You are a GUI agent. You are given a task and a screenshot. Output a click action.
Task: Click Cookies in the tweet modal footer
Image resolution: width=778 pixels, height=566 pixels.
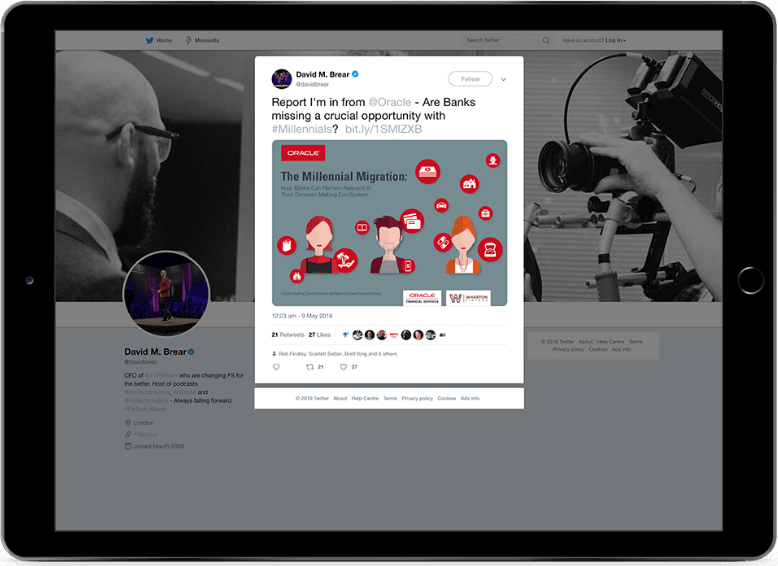[447, 398]
